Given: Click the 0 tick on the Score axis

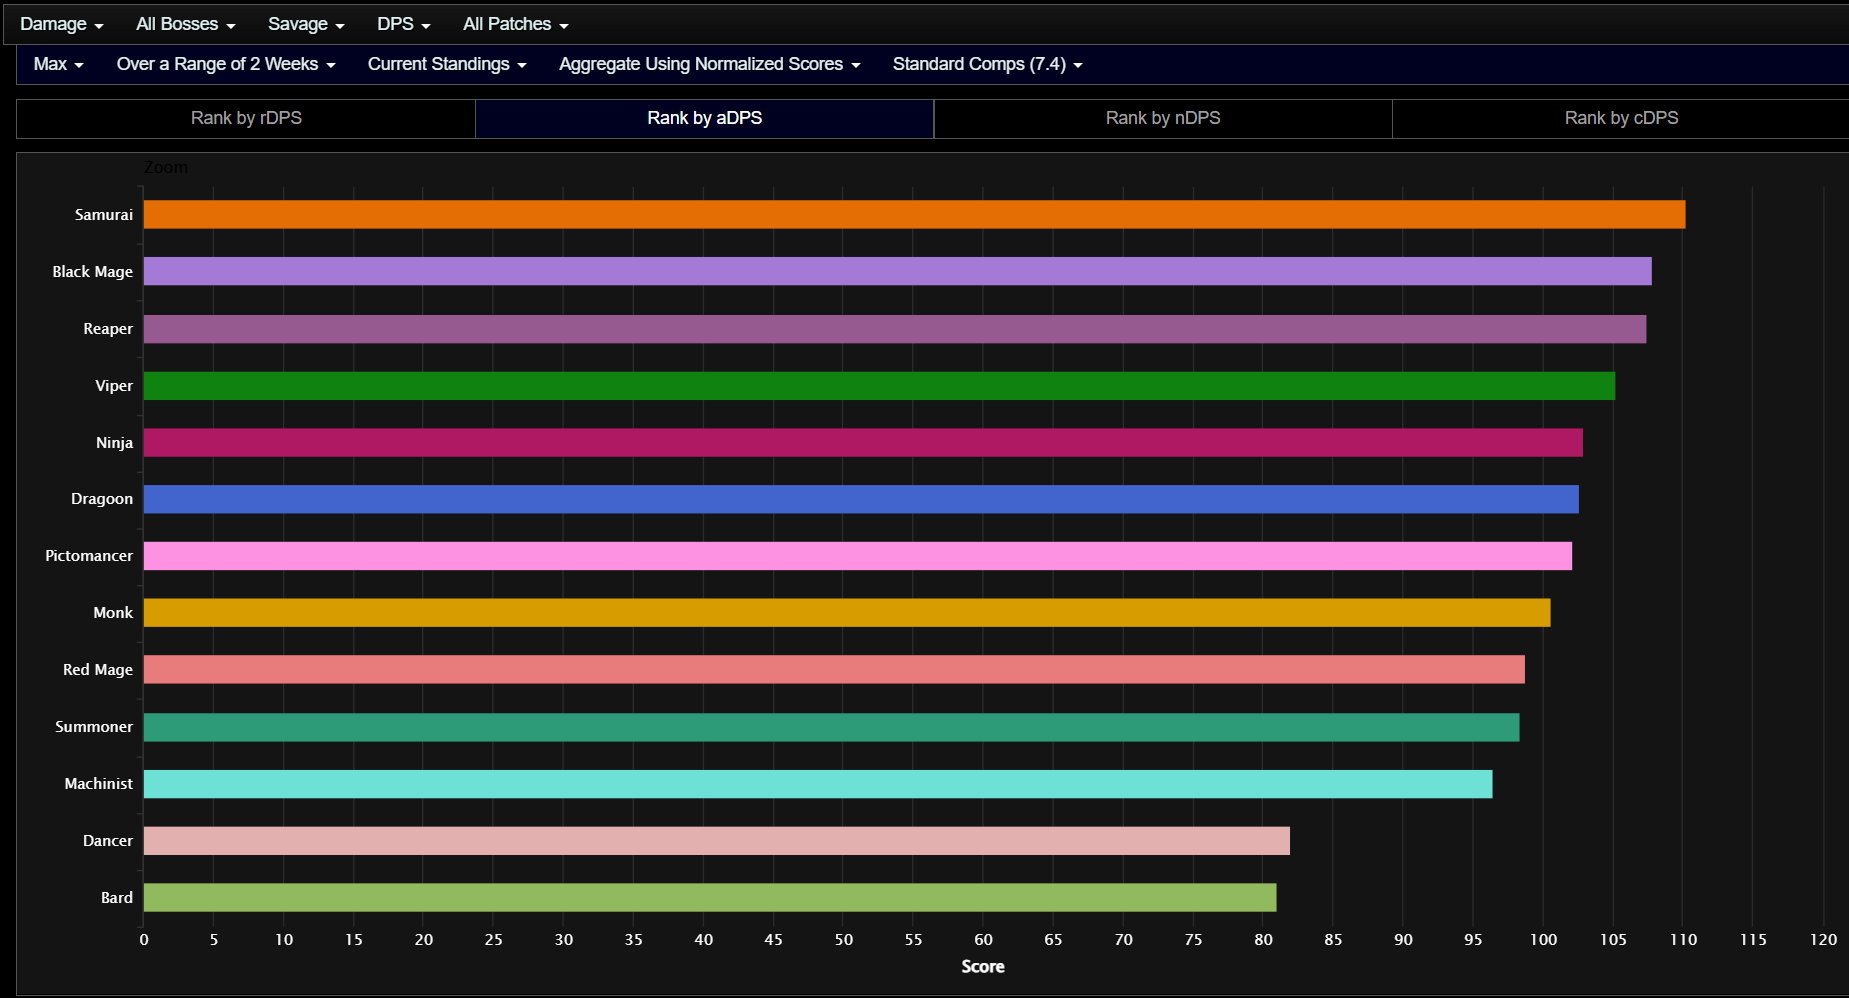Looking at the screenshot, I should coord(144,940).
